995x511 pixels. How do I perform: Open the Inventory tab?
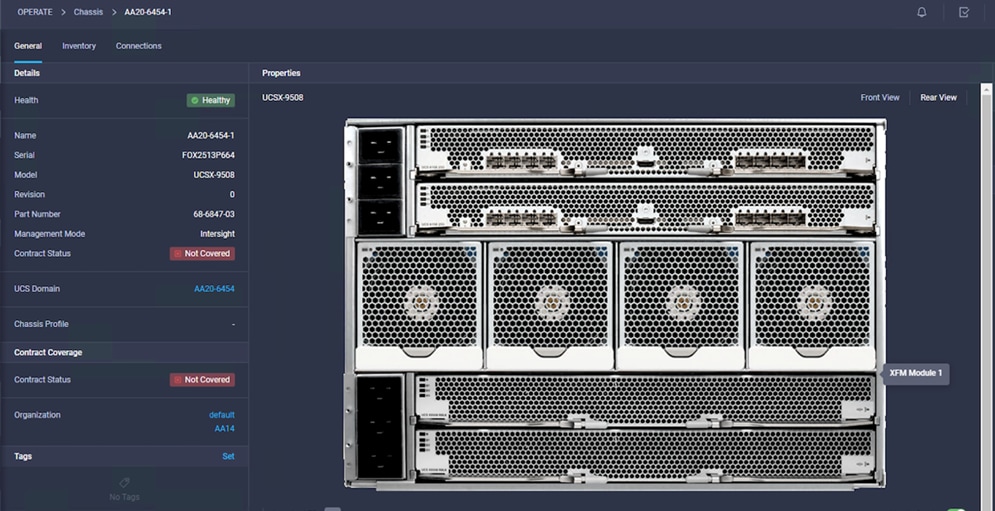click(79, 46)
